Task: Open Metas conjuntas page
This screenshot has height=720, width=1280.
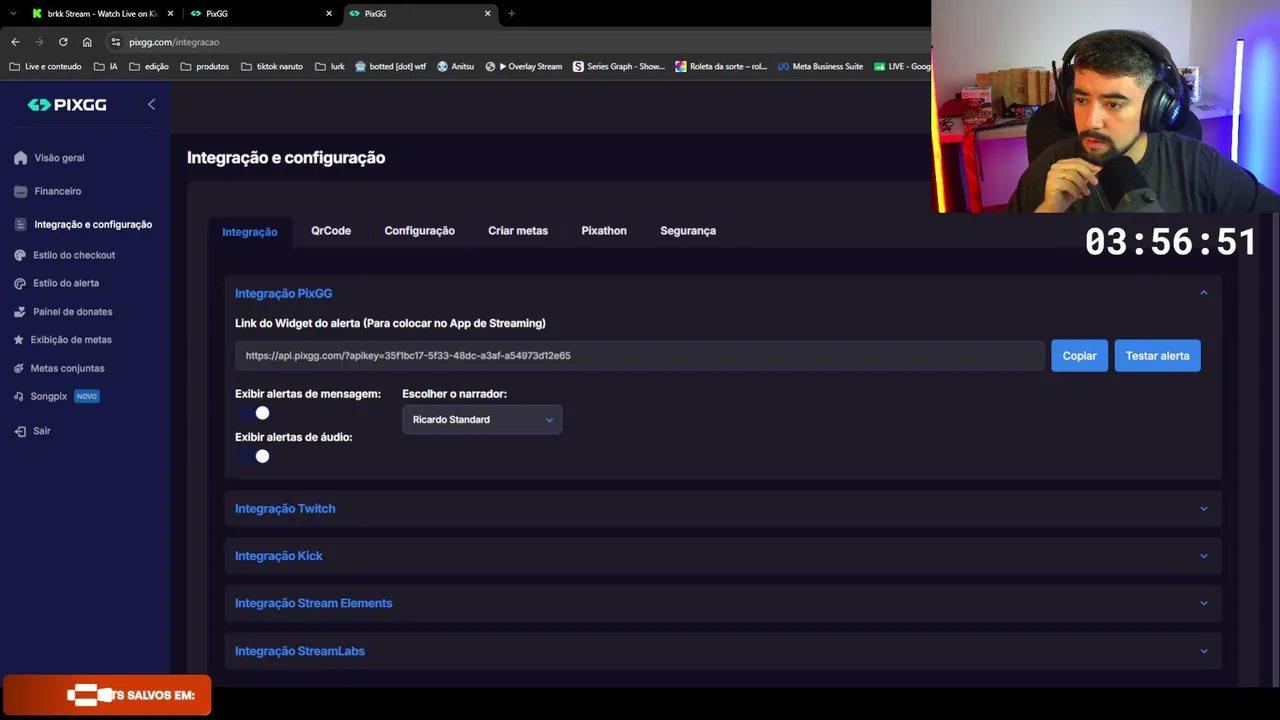Action: coord(67,368)
